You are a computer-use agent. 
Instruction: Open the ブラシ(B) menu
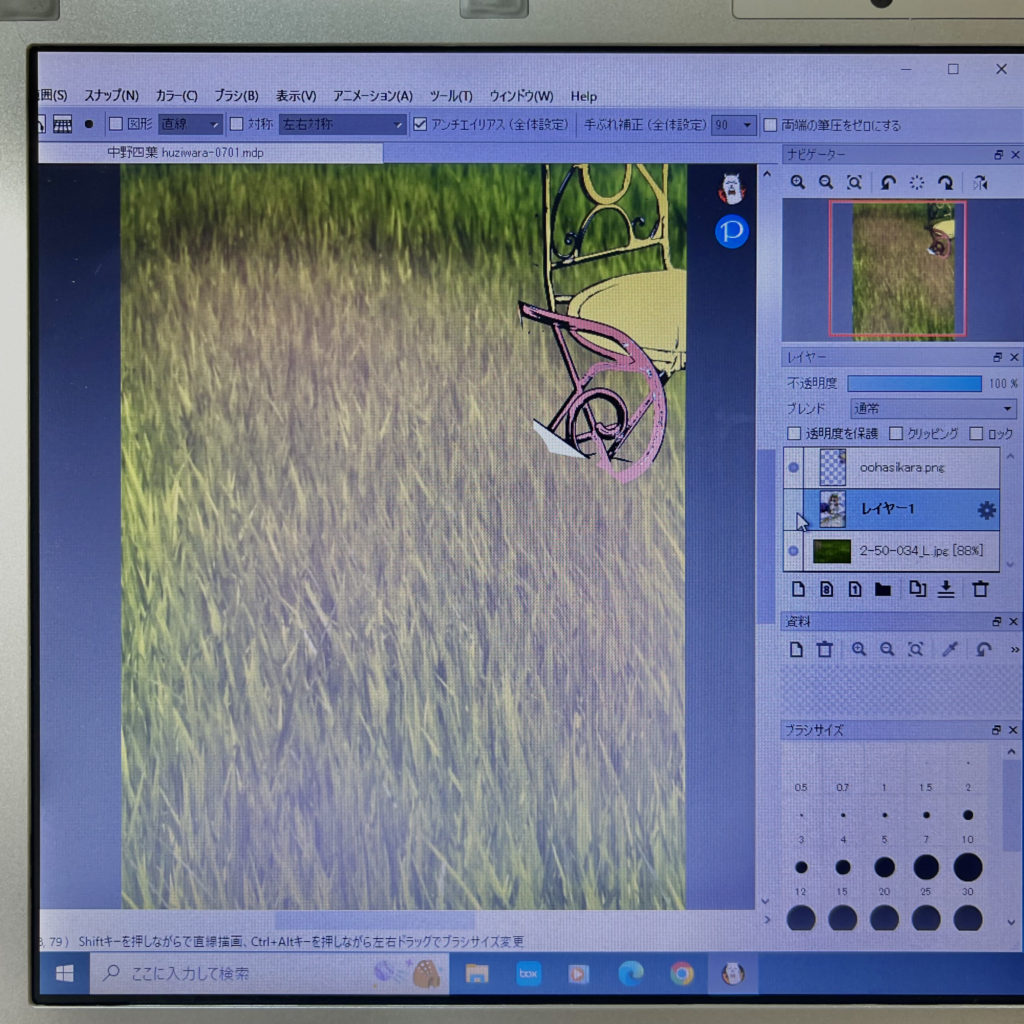click(236, 96)
